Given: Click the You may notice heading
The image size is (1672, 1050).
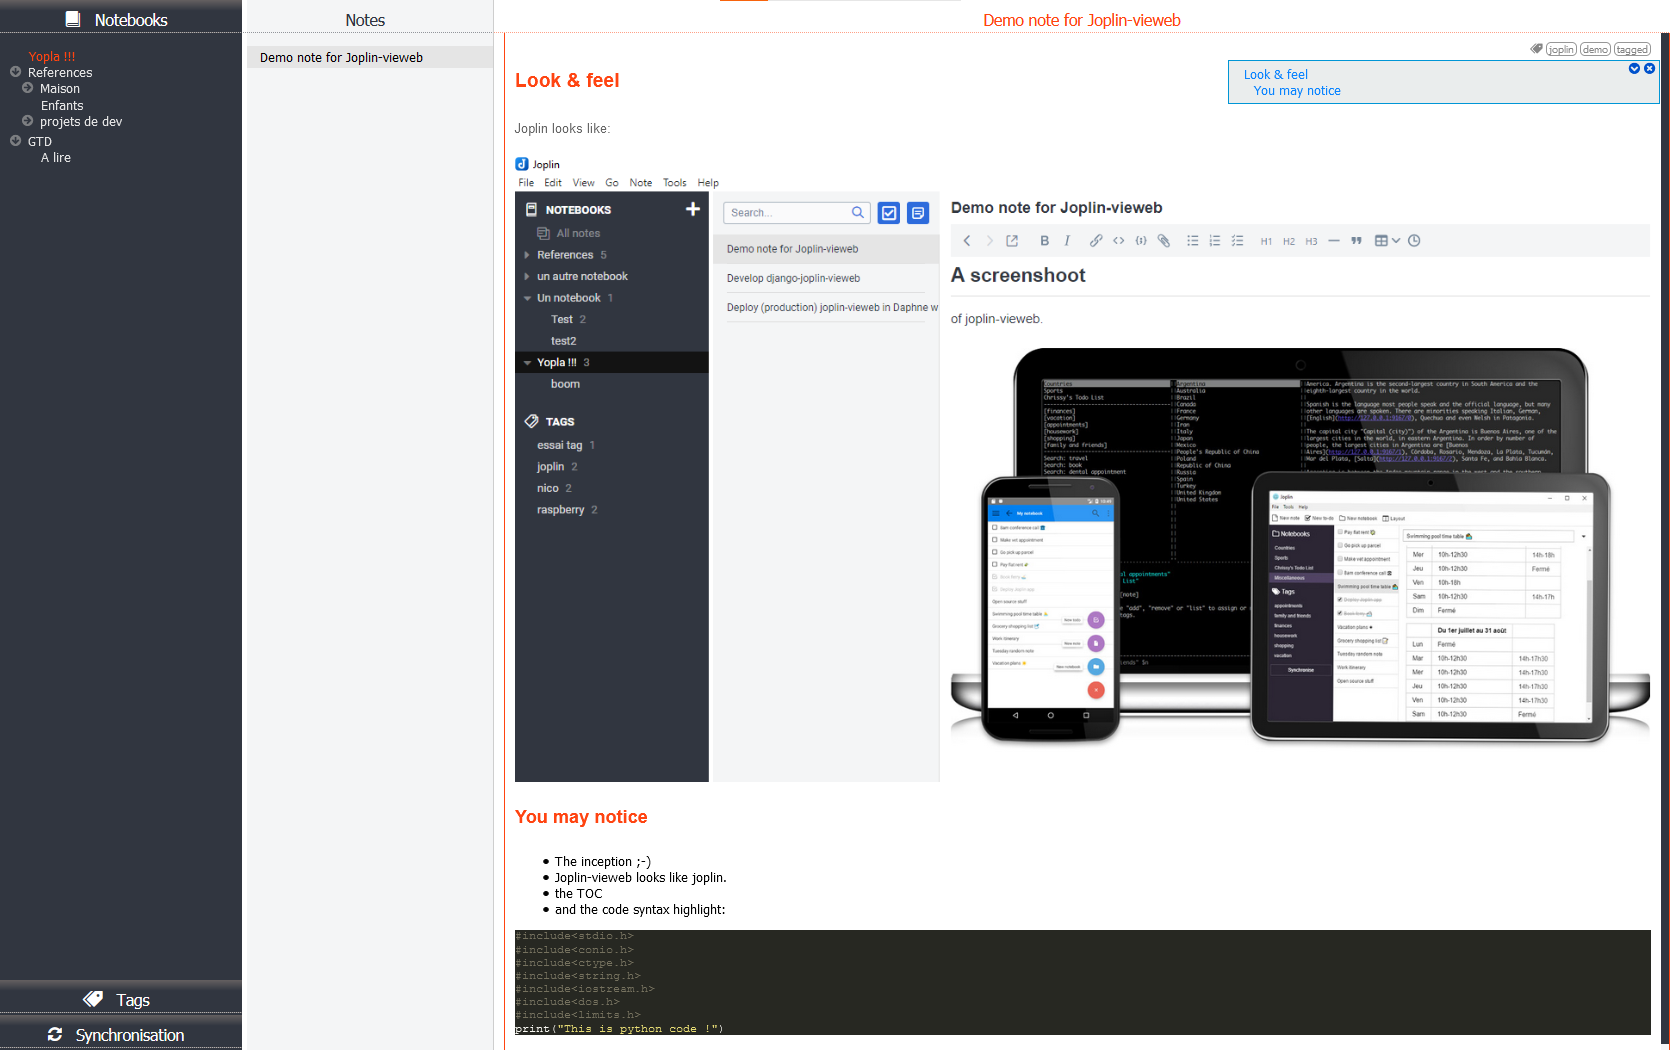Looking at the screenshot, I should coord(581,816).
